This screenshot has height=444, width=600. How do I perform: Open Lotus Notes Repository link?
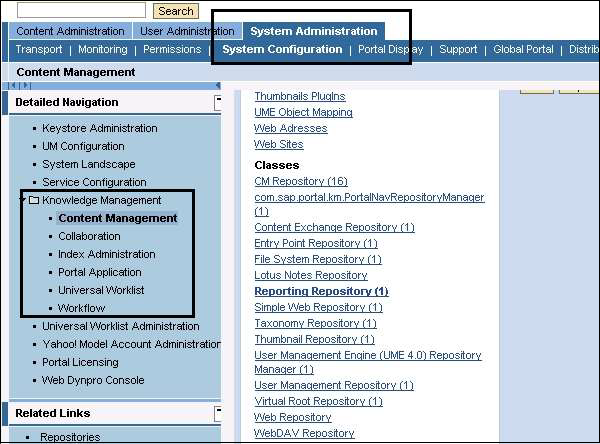coord(311,276)
